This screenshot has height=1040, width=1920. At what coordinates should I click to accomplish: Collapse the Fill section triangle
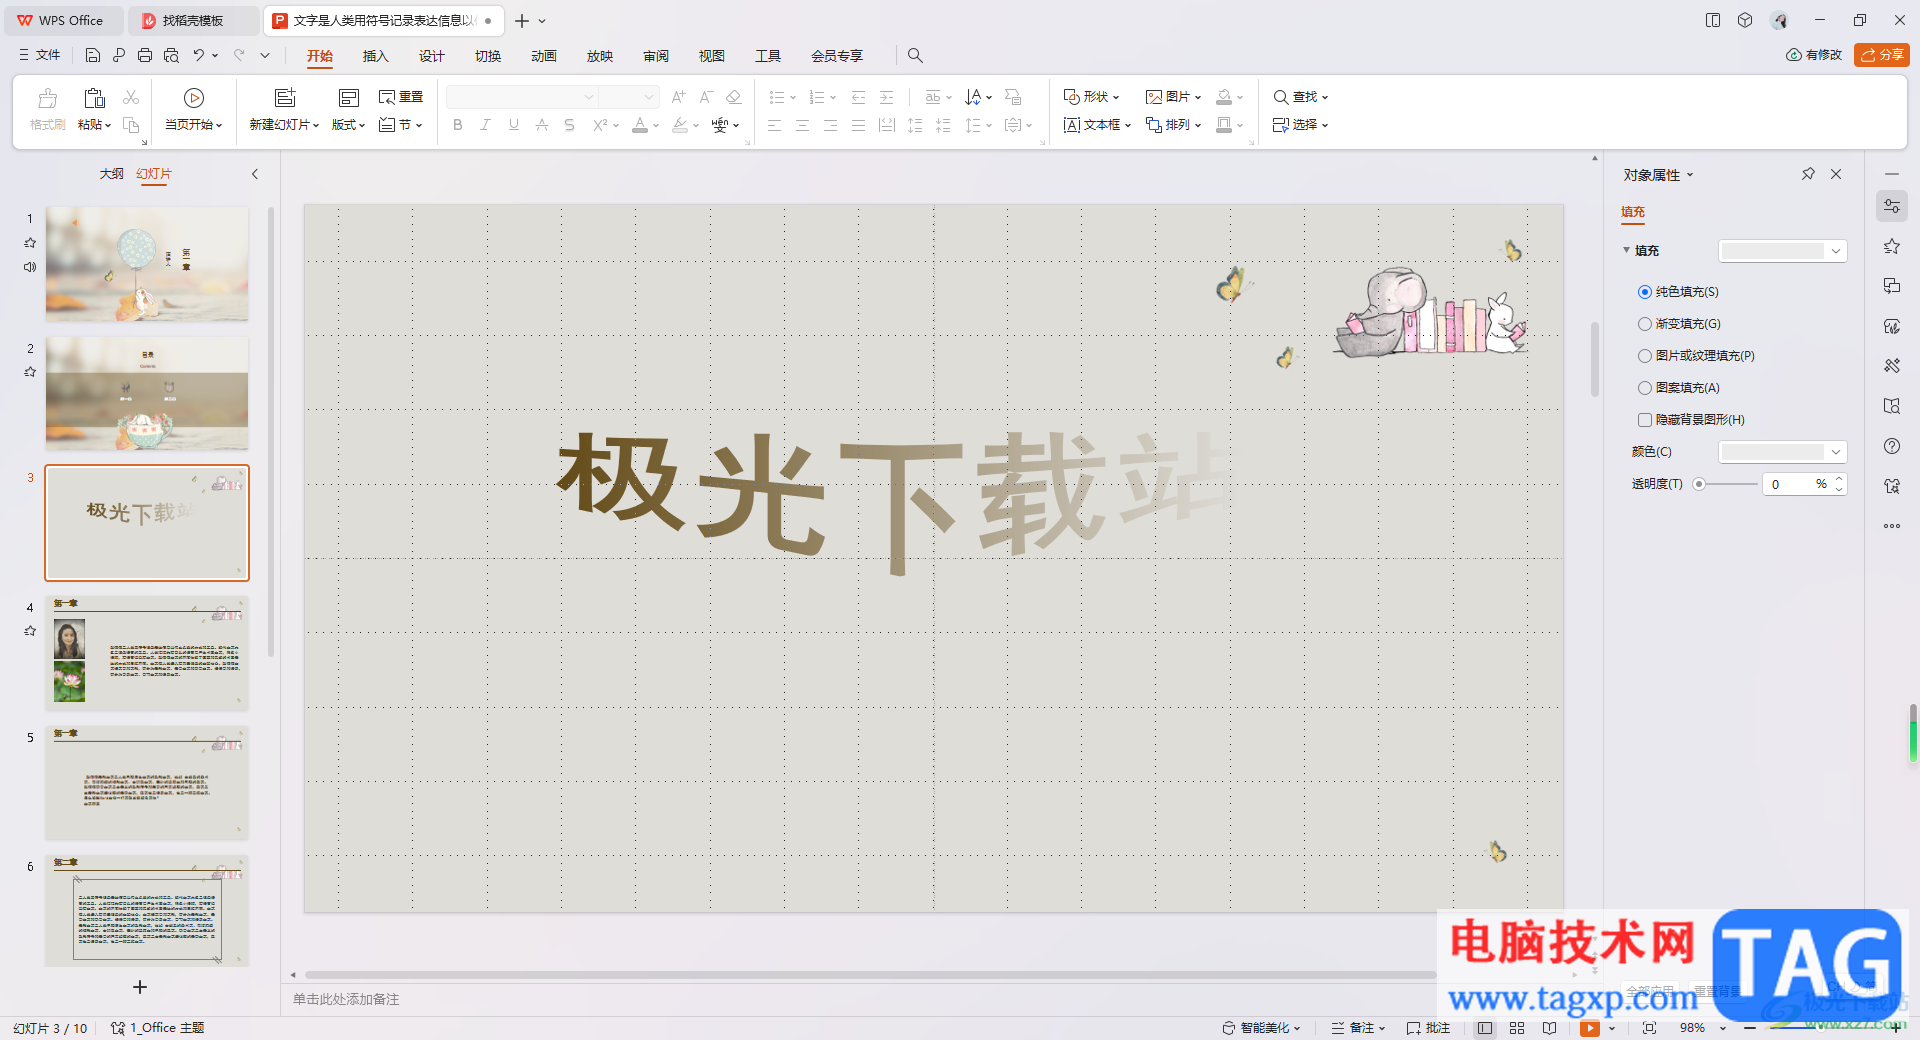pyautogui.click(x=1626, y=250)
